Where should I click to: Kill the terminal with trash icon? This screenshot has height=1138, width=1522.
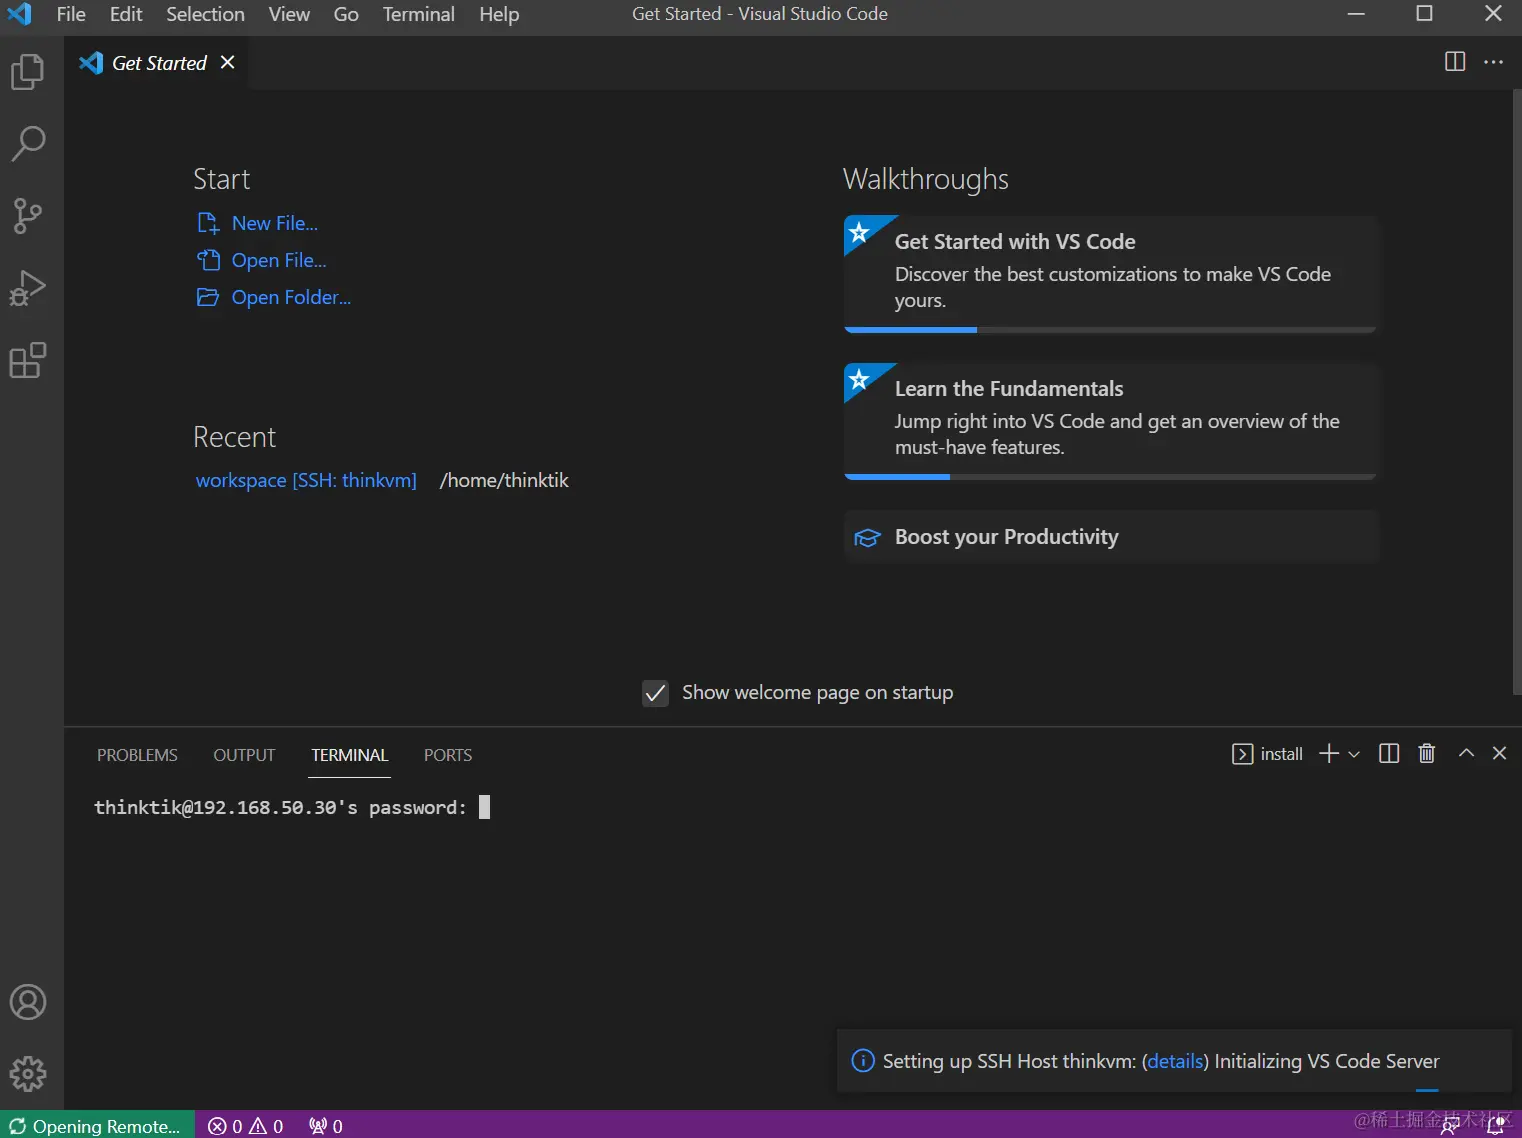pos(1427,753)
